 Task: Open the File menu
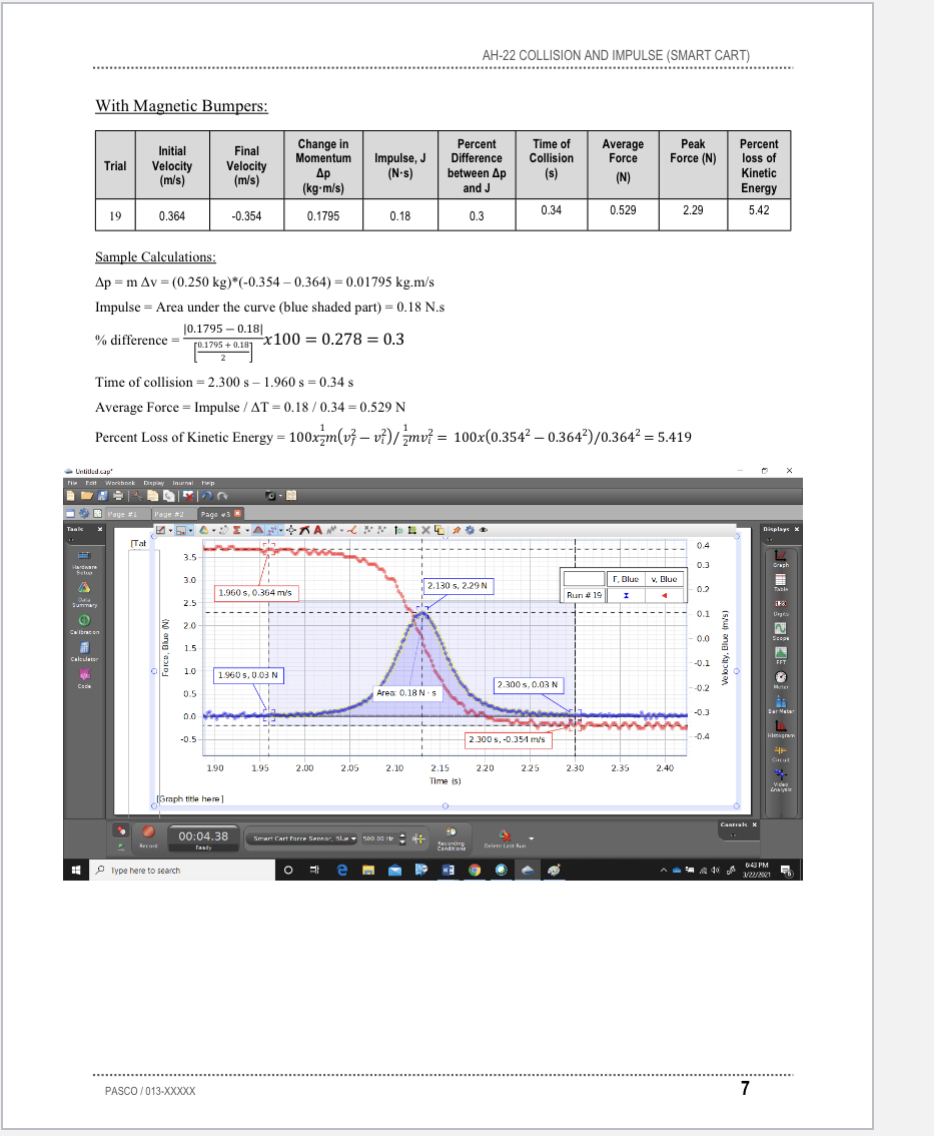coord(72,483)
